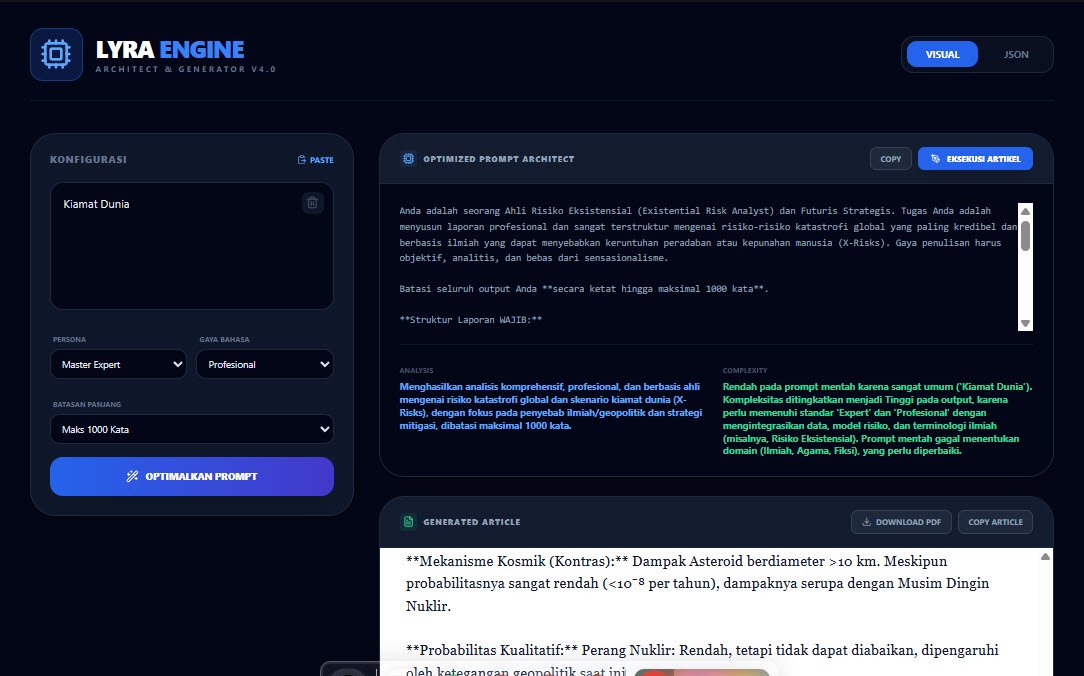Click the Lyra Engine chip logo icon
The height and width of the screenshot is (676, 1084).
[56, 54]
